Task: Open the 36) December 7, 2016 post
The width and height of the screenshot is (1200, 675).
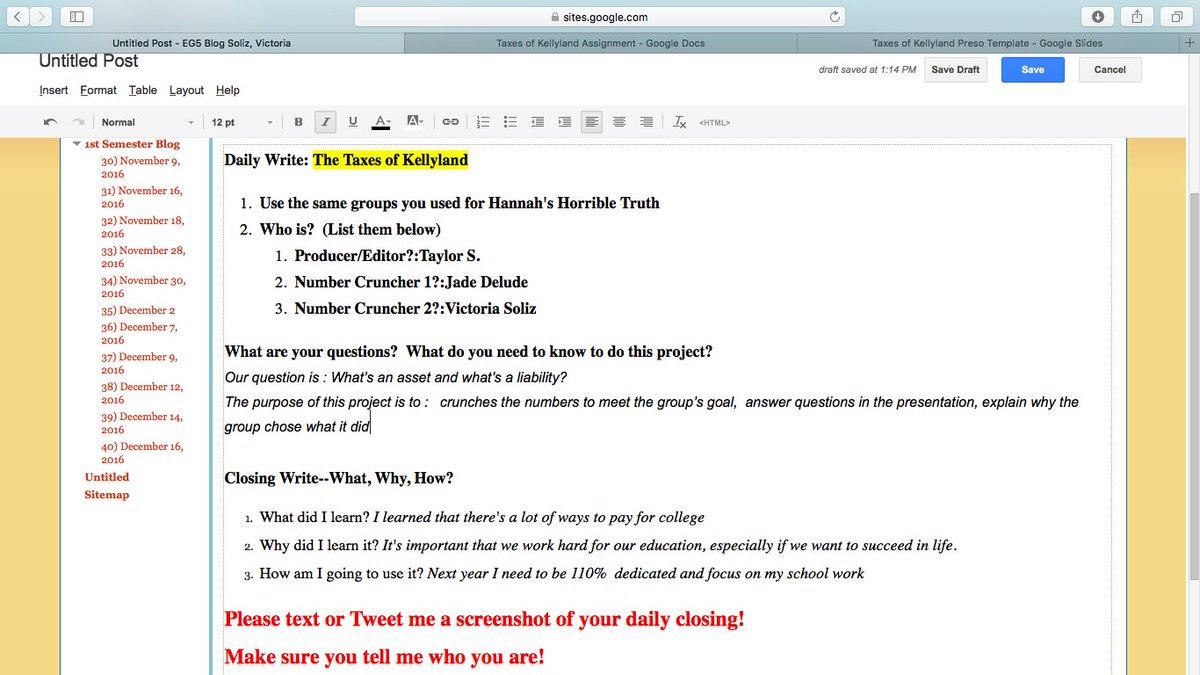Action: point(140,333)
